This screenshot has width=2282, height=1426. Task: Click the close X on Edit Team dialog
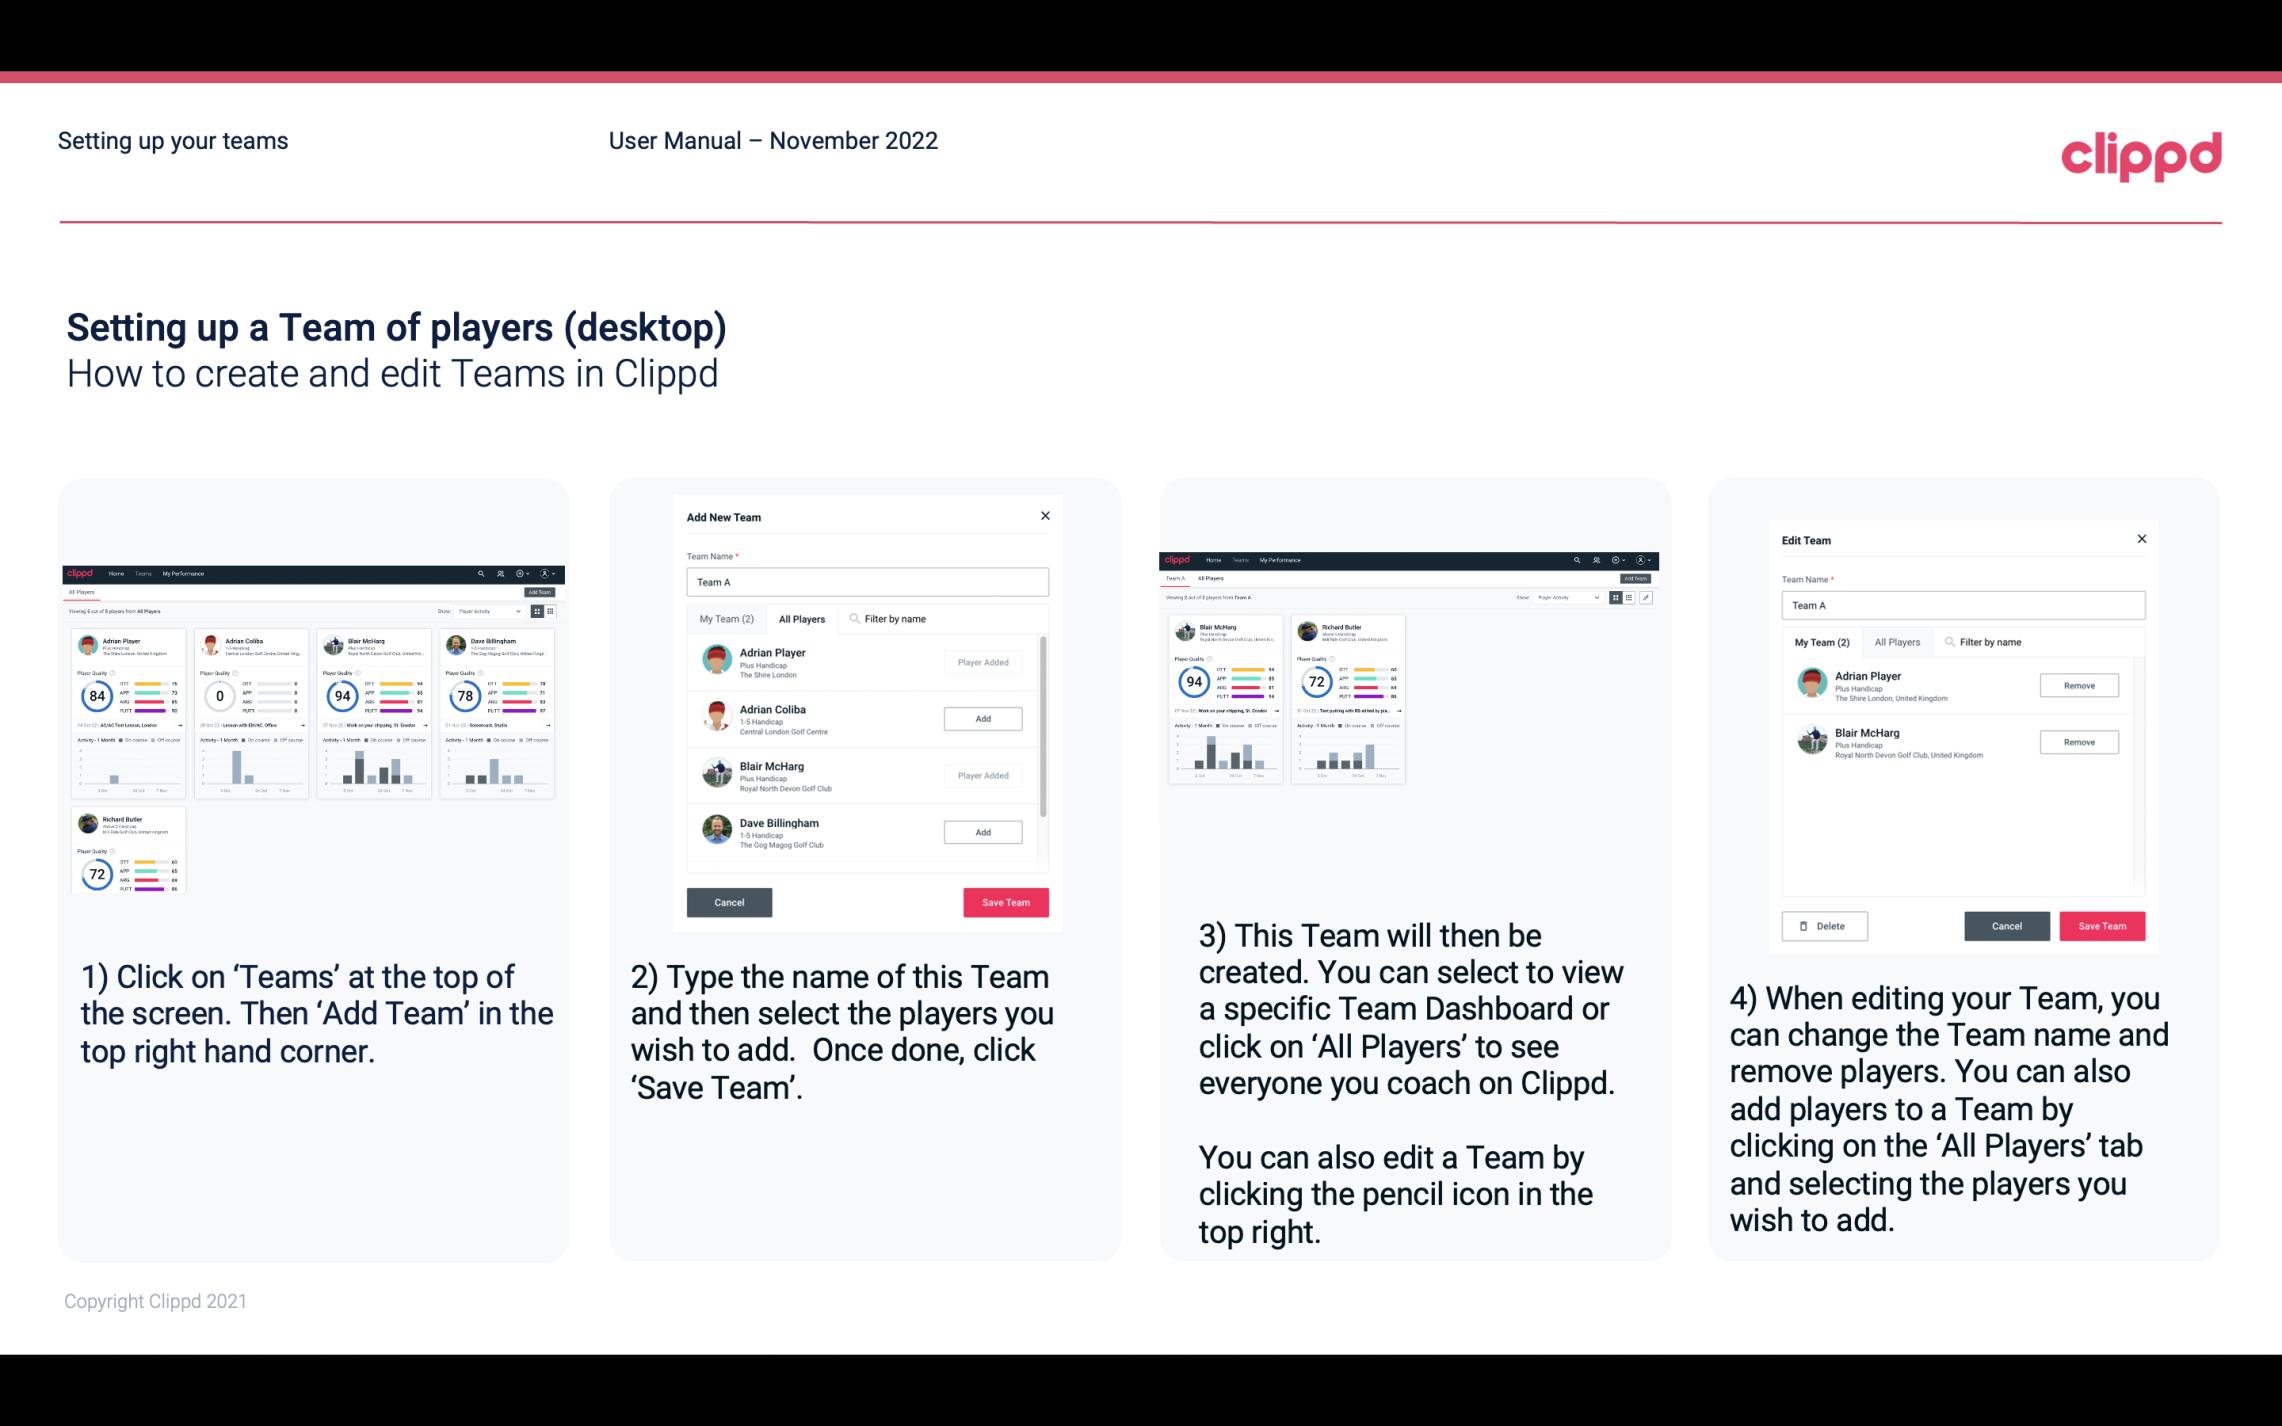pos(2141,540)
